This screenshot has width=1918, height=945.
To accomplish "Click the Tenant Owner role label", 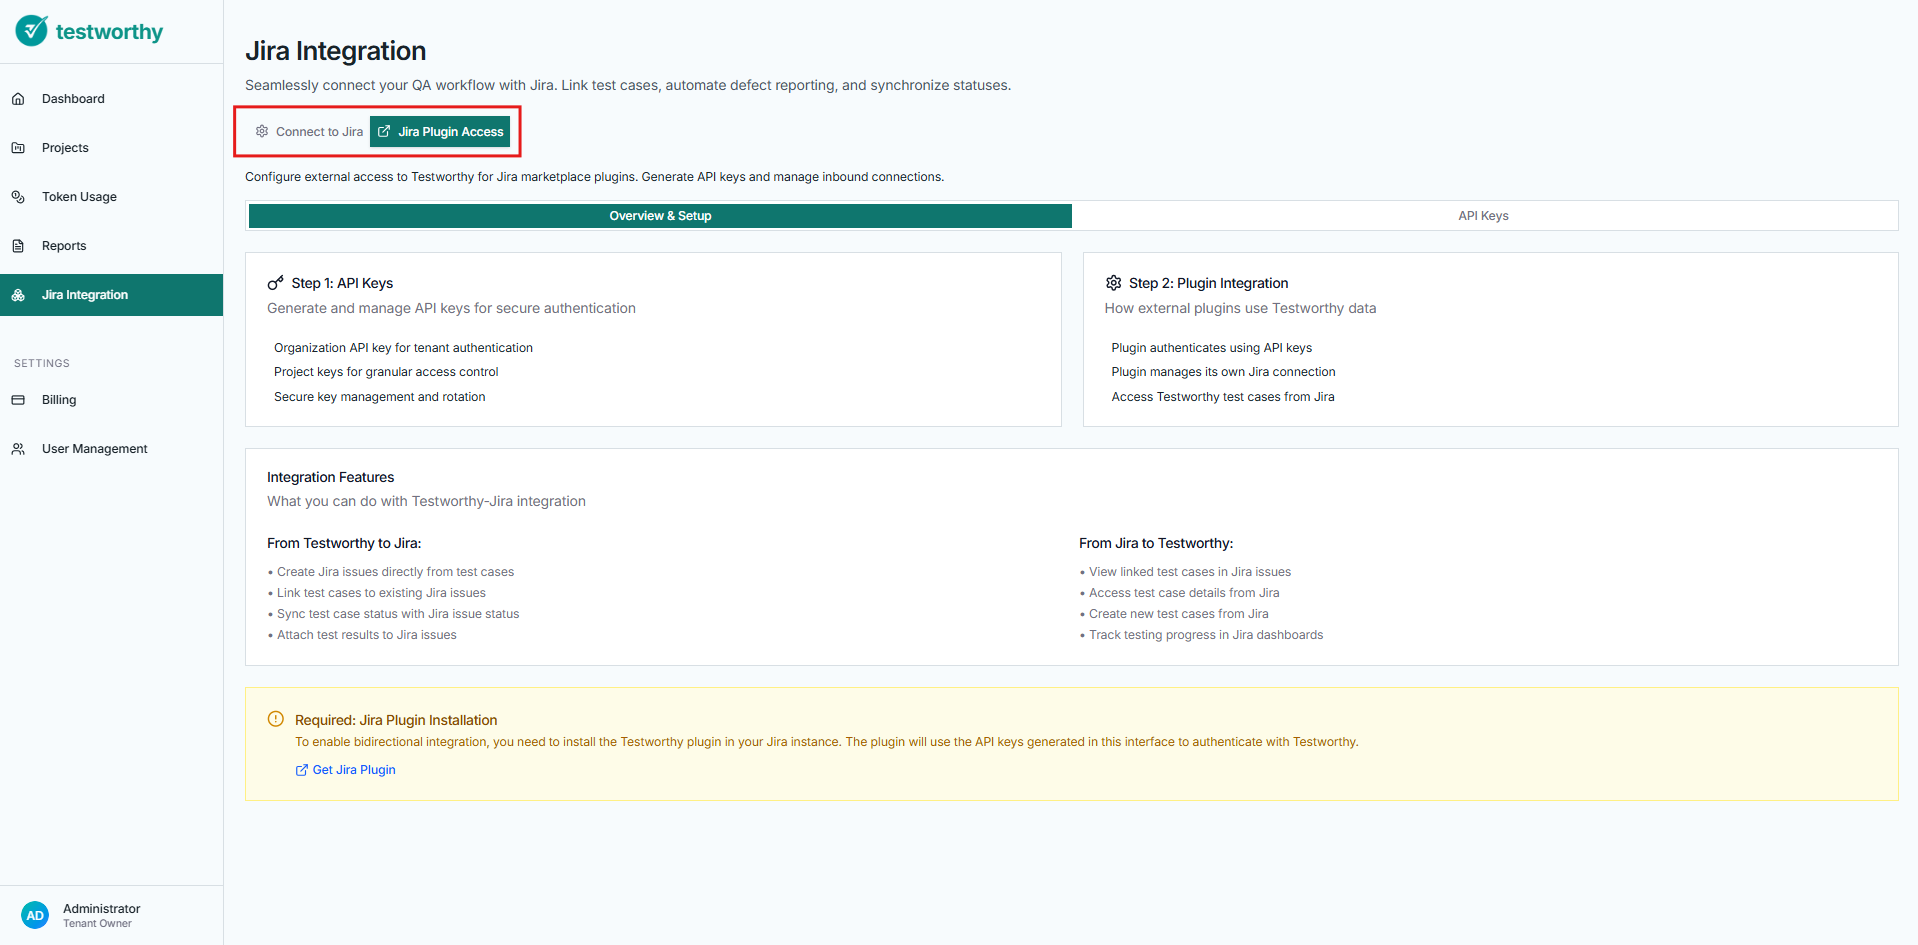I will point(97,924).
